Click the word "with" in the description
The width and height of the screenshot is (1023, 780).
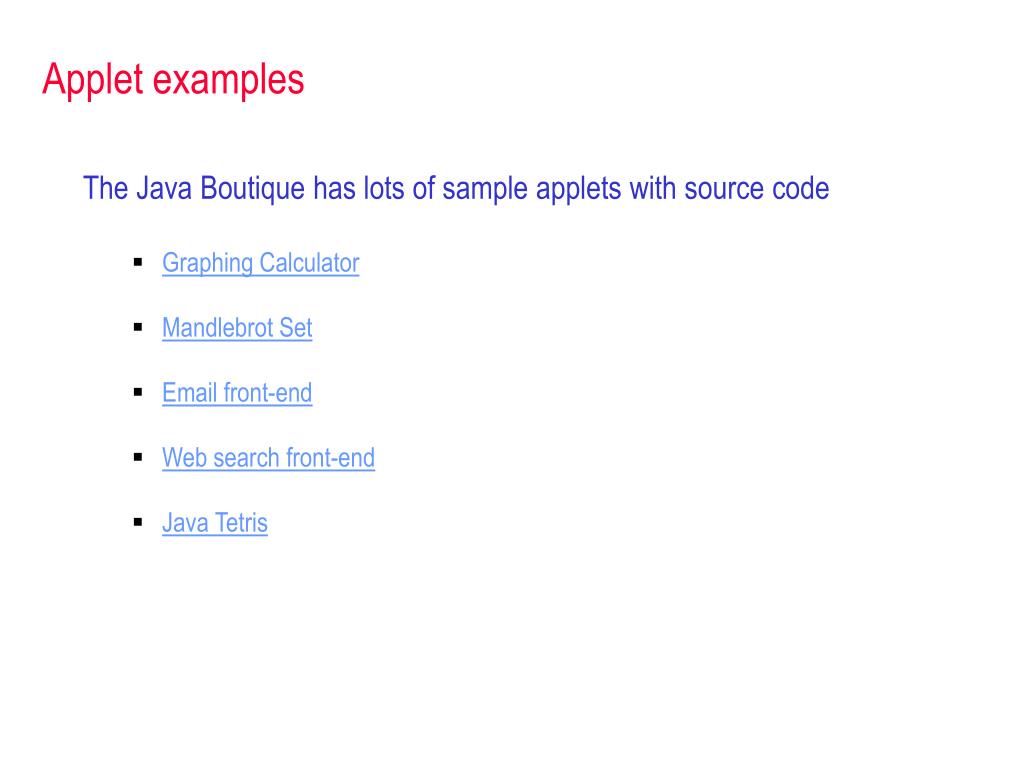[653, 188]
